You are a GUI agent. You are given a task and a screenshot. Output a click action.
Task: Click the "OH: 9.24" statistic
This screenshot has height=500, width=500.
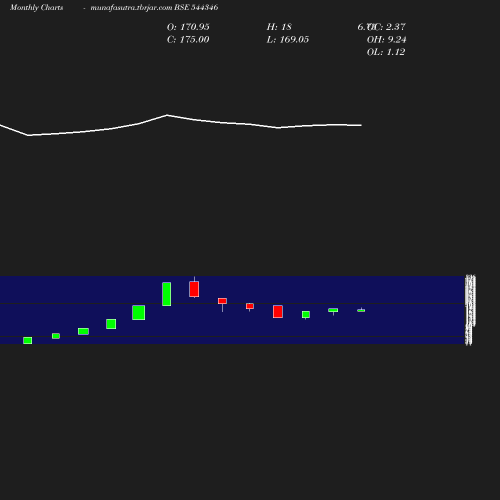(386, 40)
